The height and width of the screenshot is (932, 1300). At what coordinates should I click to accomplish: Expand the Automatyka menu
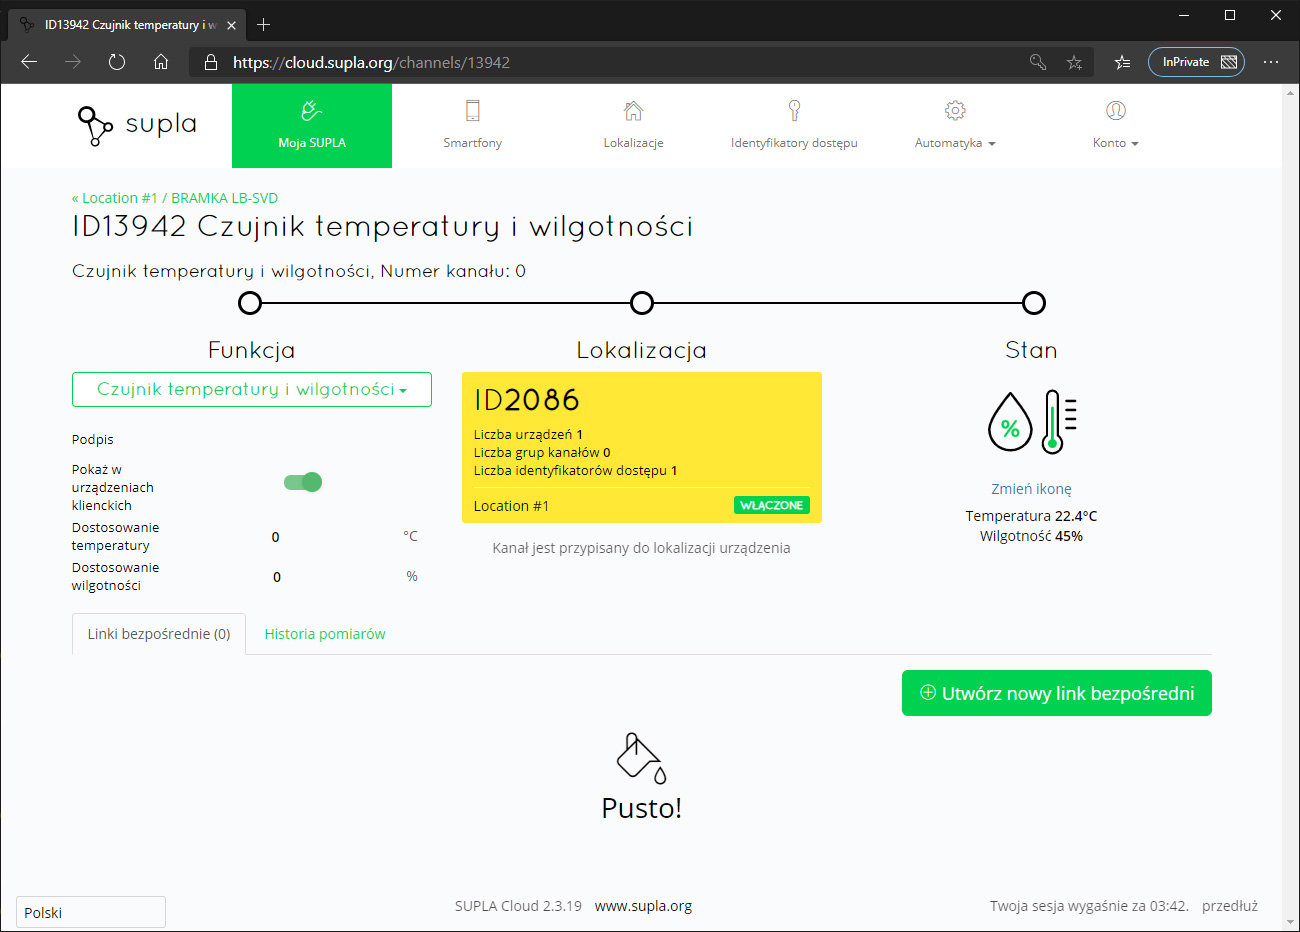(955, 143)
